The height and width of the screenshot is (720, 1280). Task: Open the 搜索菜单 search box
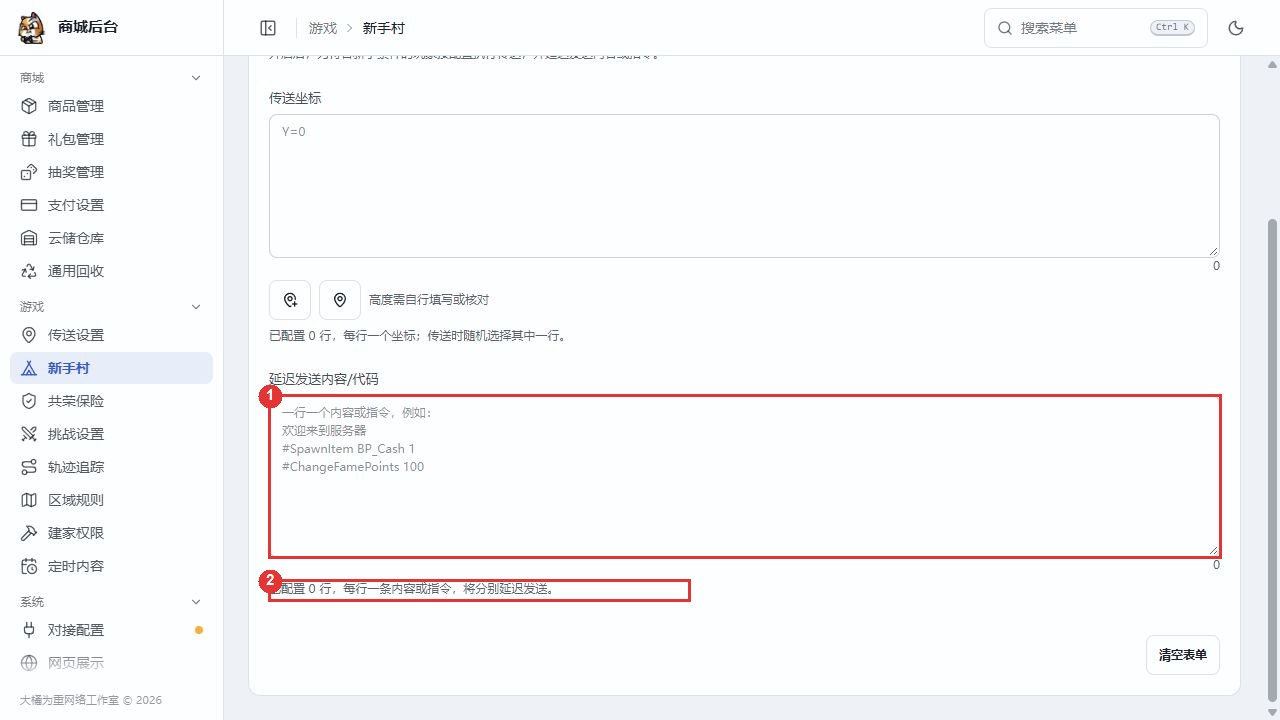click(x=1096, y=28)
